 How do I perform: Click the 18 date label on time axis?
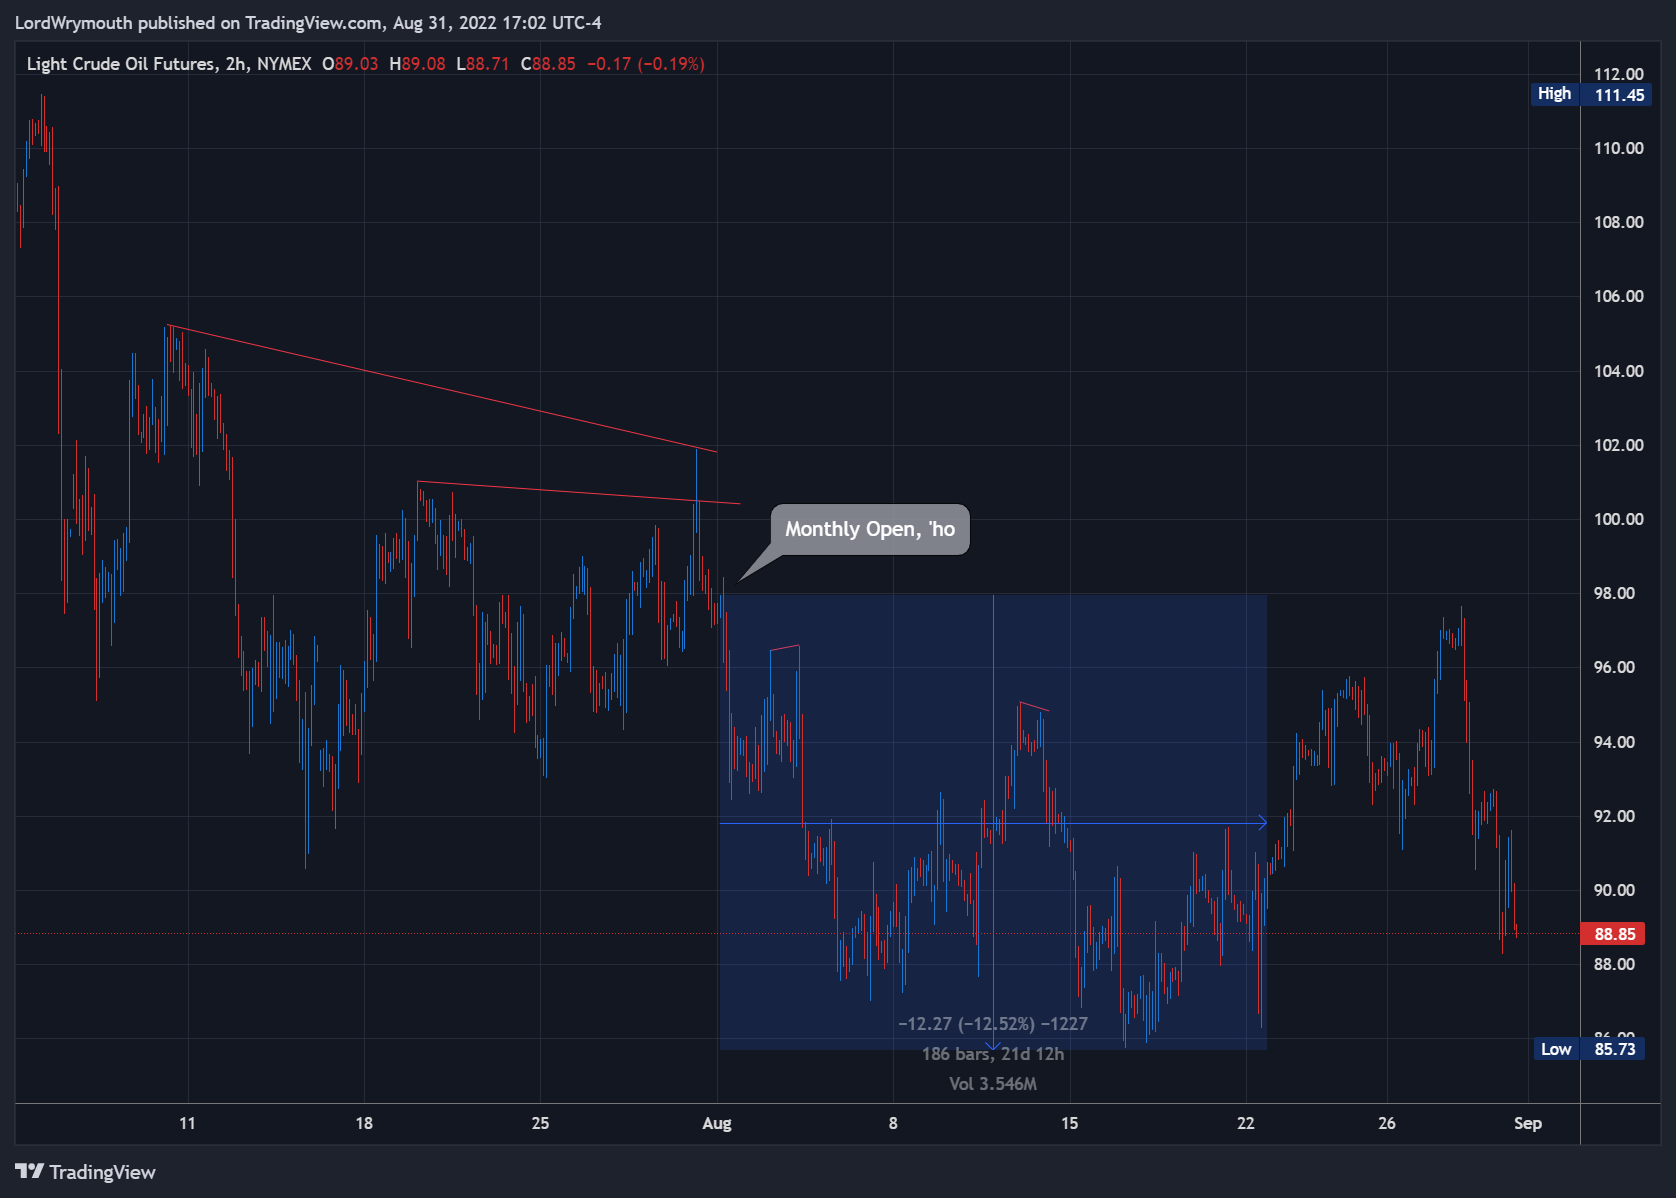[364, 1123]
